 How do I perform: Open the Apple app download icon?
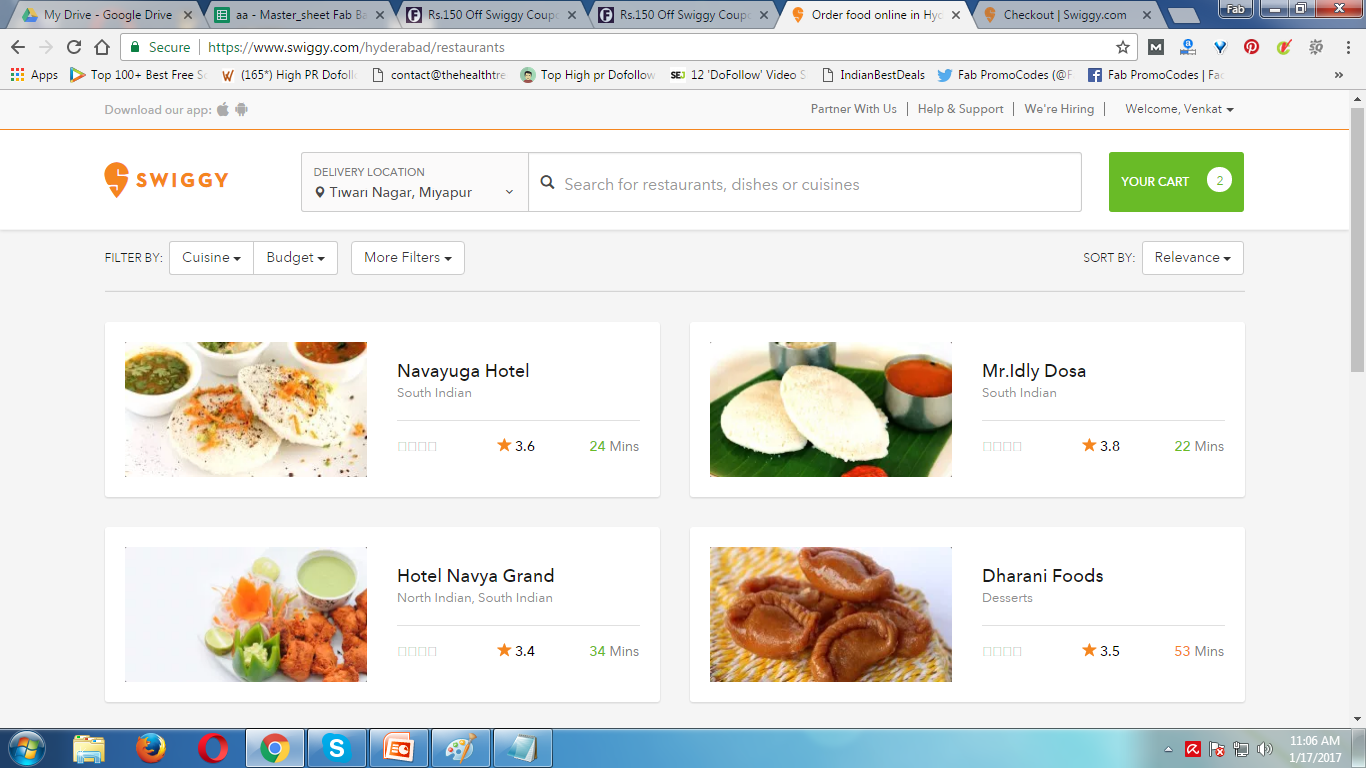pyautogui.click(x=223, y=109)
